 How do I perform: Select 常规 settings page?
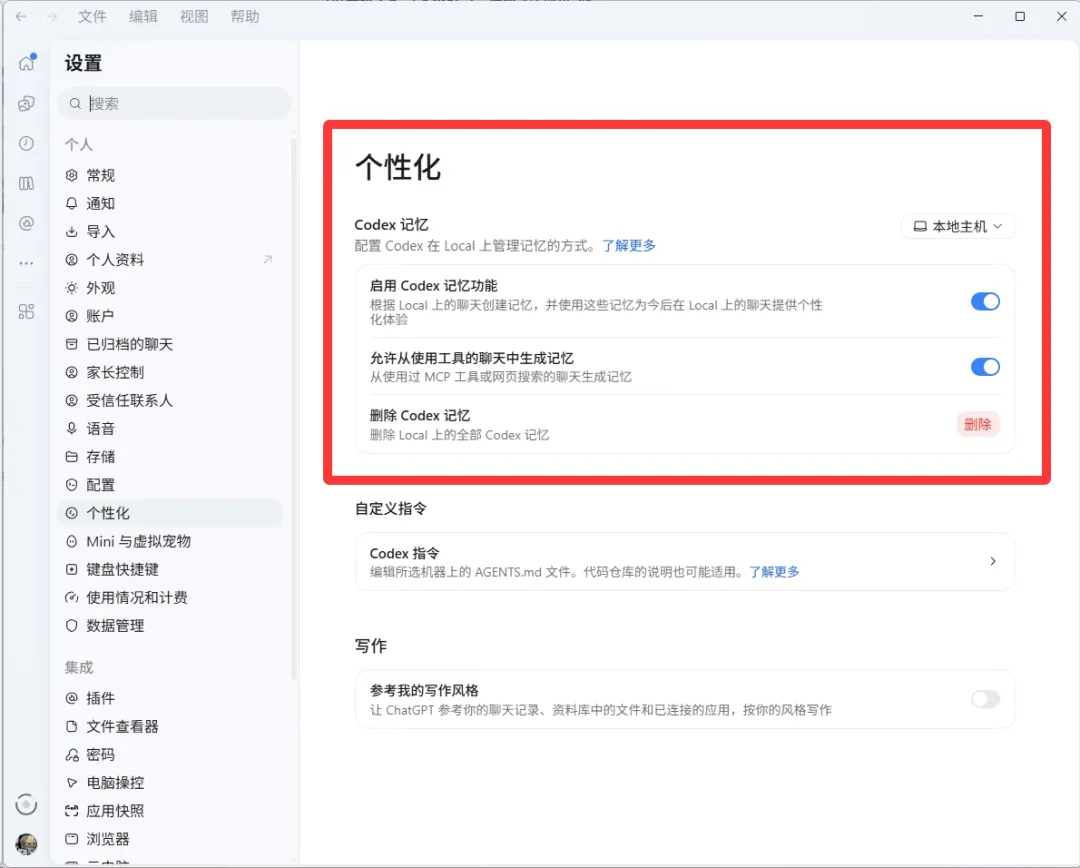coord(171,175)
